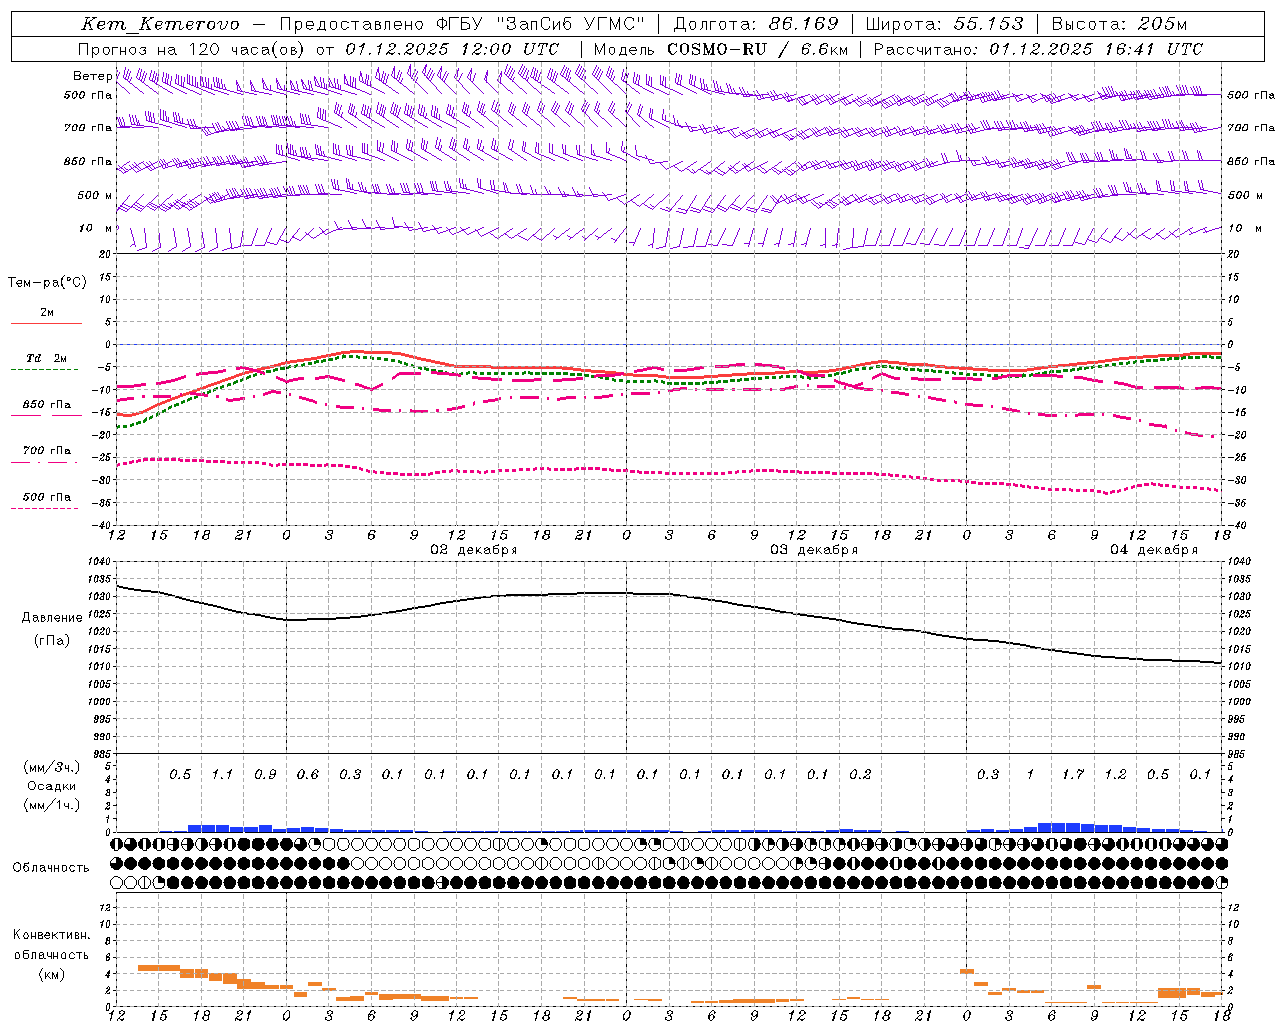Viewport: 1280px width, 1024px height.
Task: Click the 1.1 three-hour precipitation value
Action: click(x=222, y=775)
